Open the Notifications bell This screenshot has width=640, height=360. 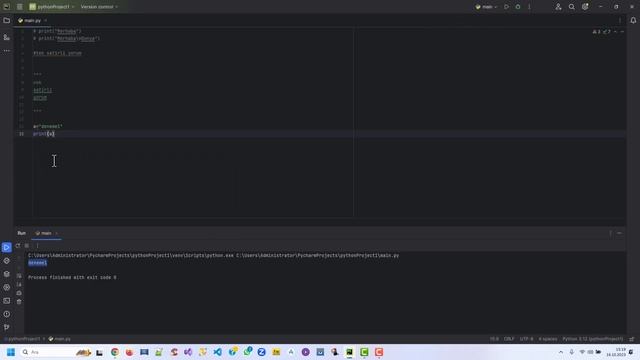click(633, 20)
